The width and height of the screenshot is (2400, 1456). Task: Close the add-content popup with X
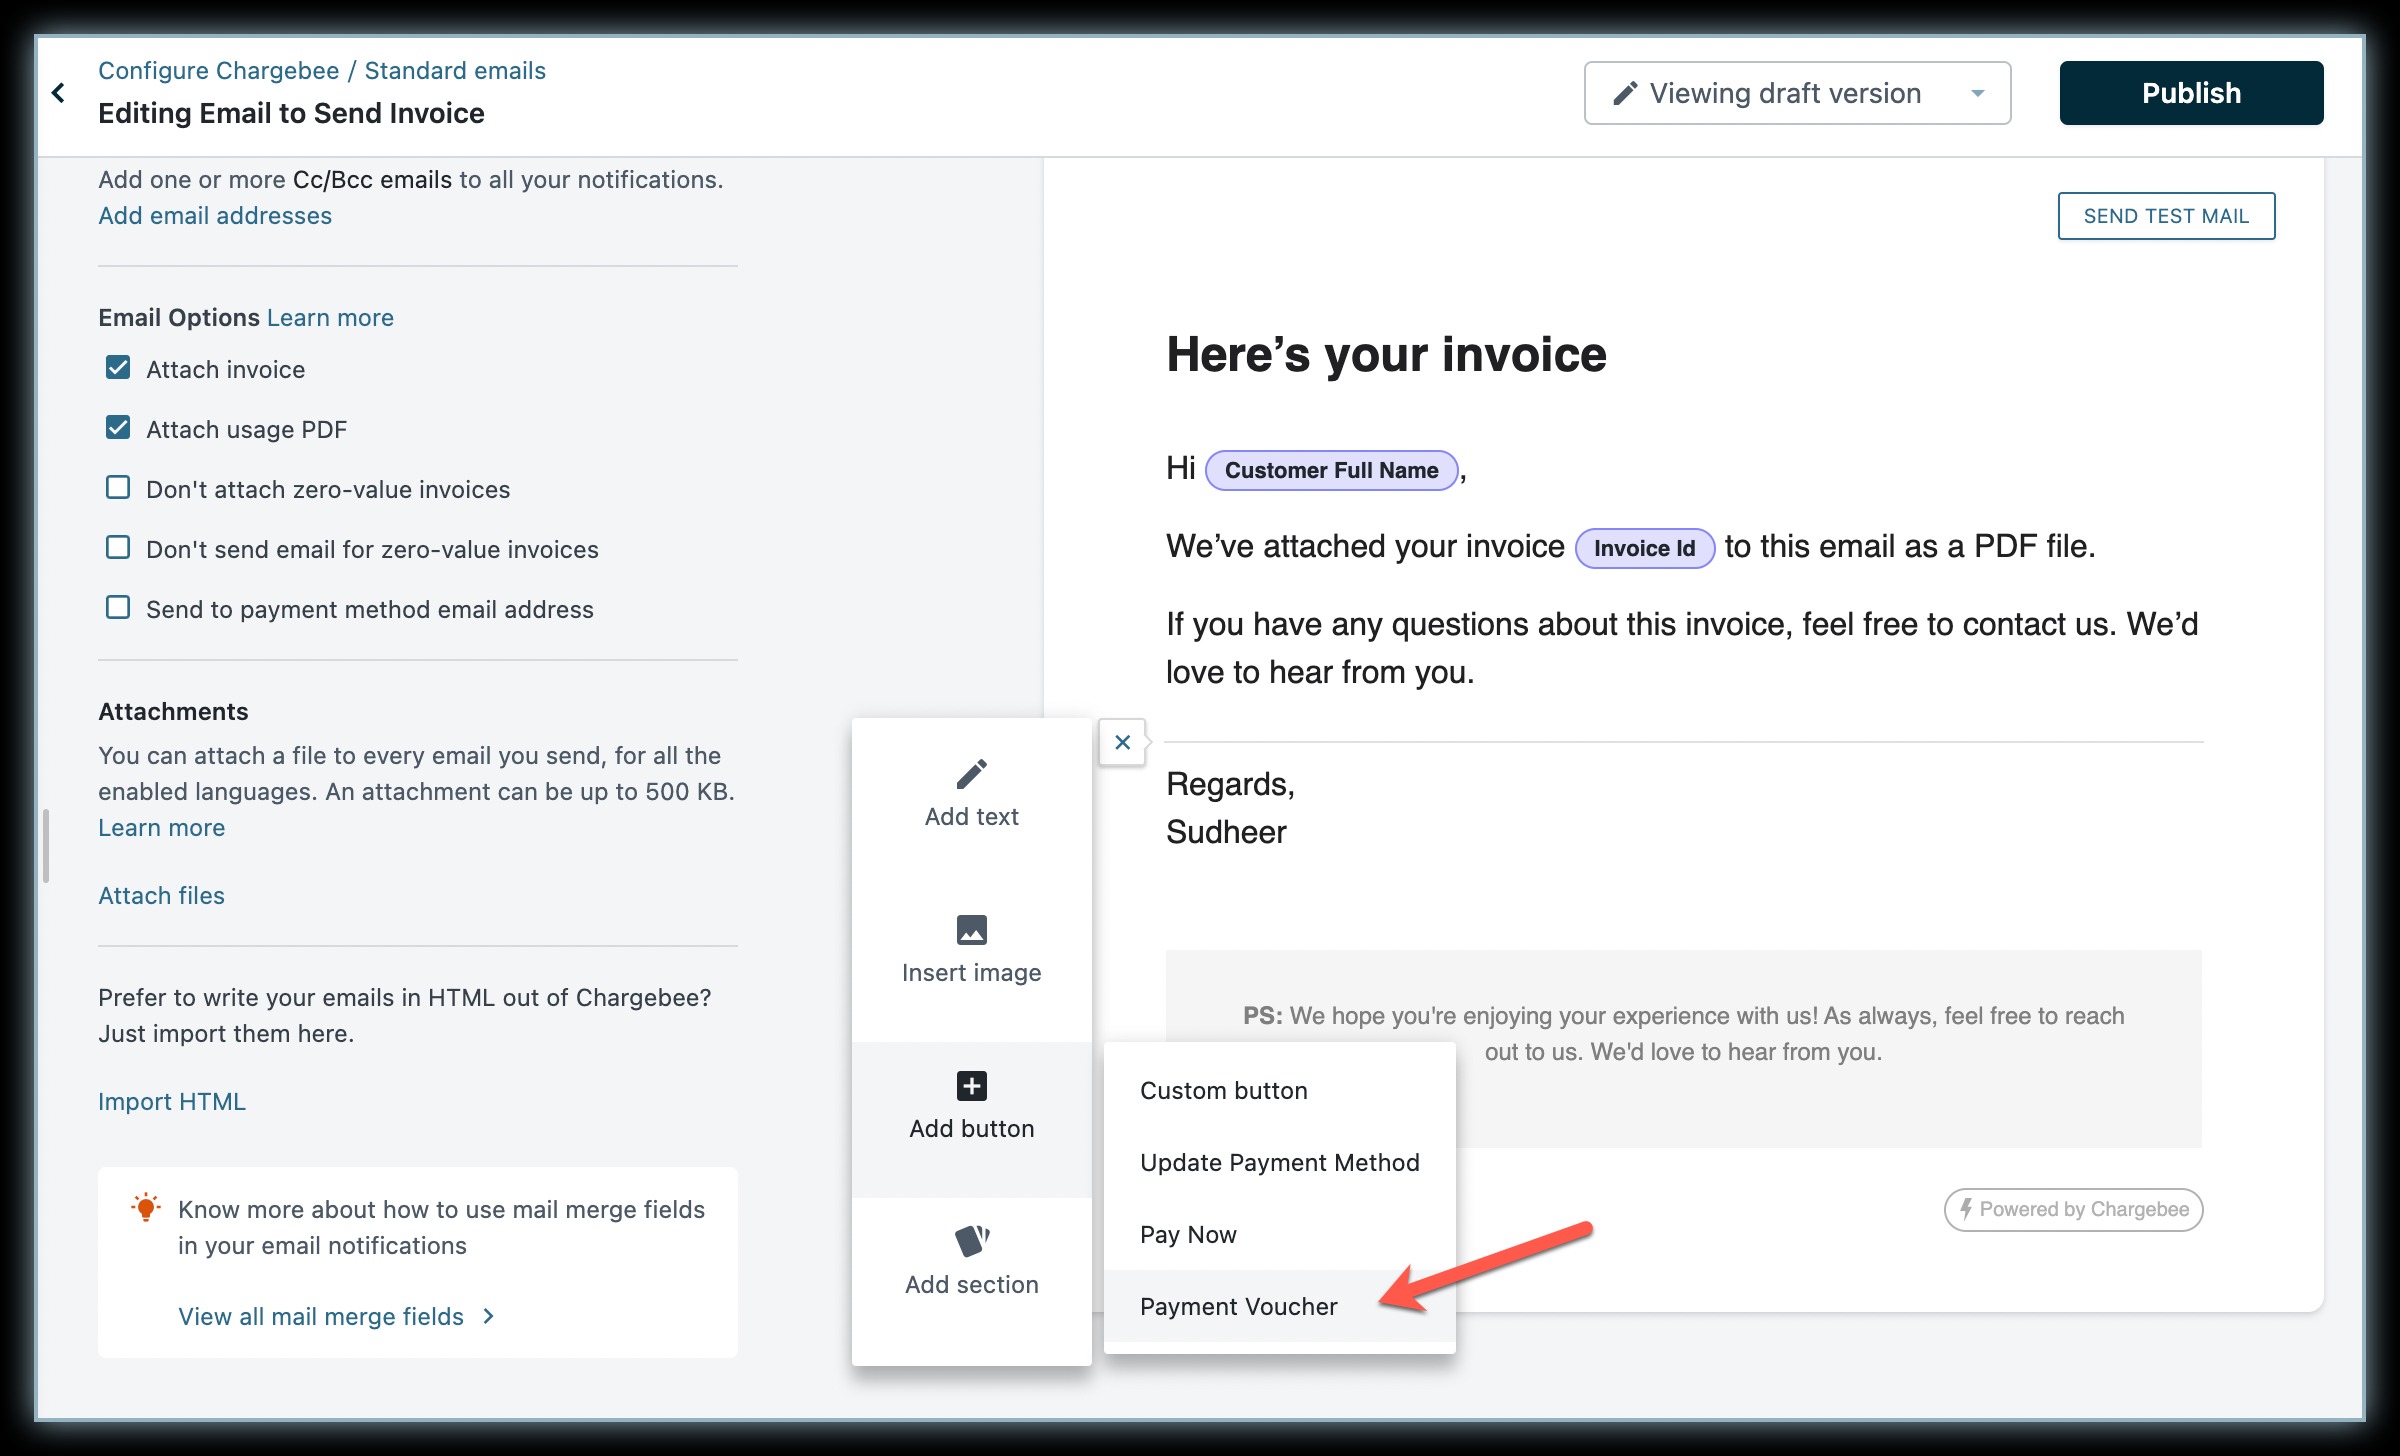[x=1122, y=742]
